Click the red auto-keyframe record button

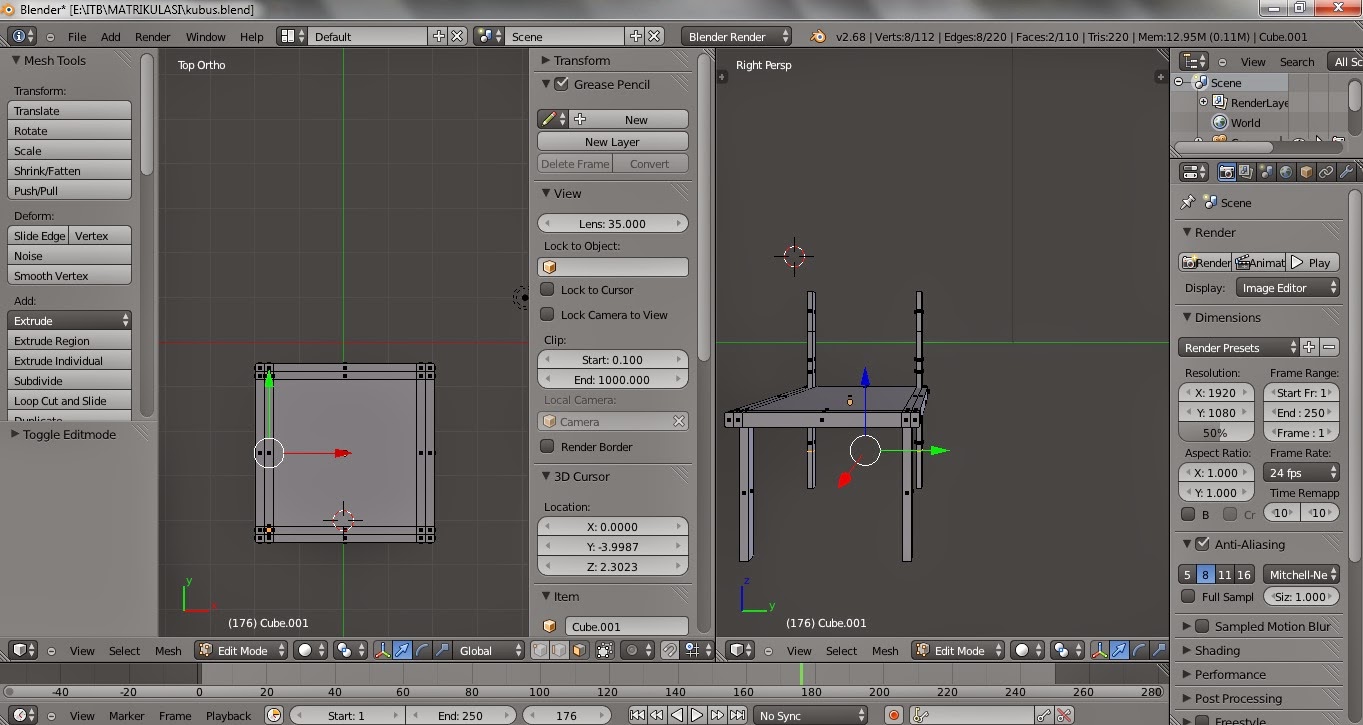pos(894,715)
